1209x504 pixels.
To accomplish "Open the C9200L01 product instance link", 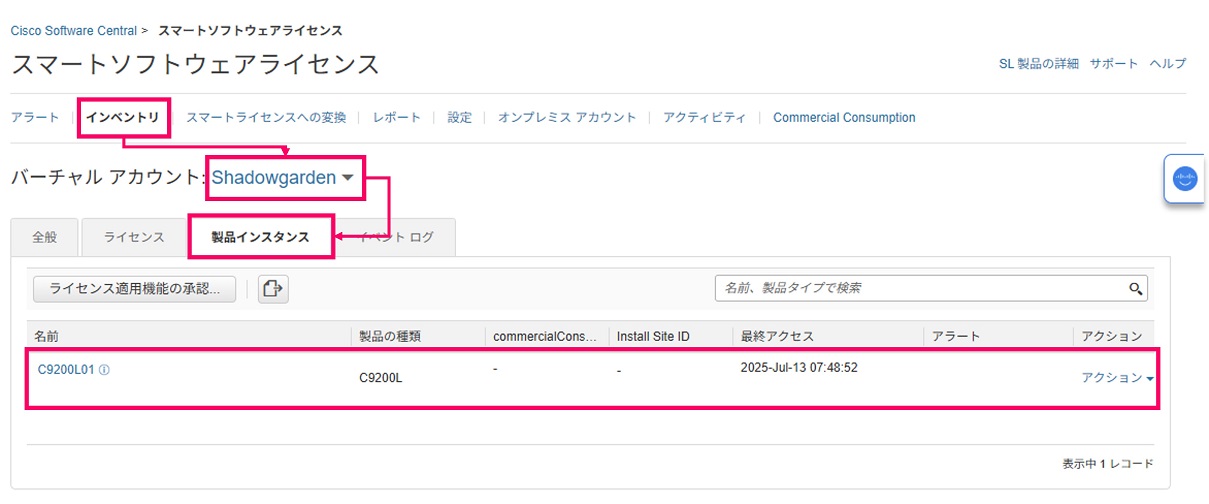I will [66, 369].
